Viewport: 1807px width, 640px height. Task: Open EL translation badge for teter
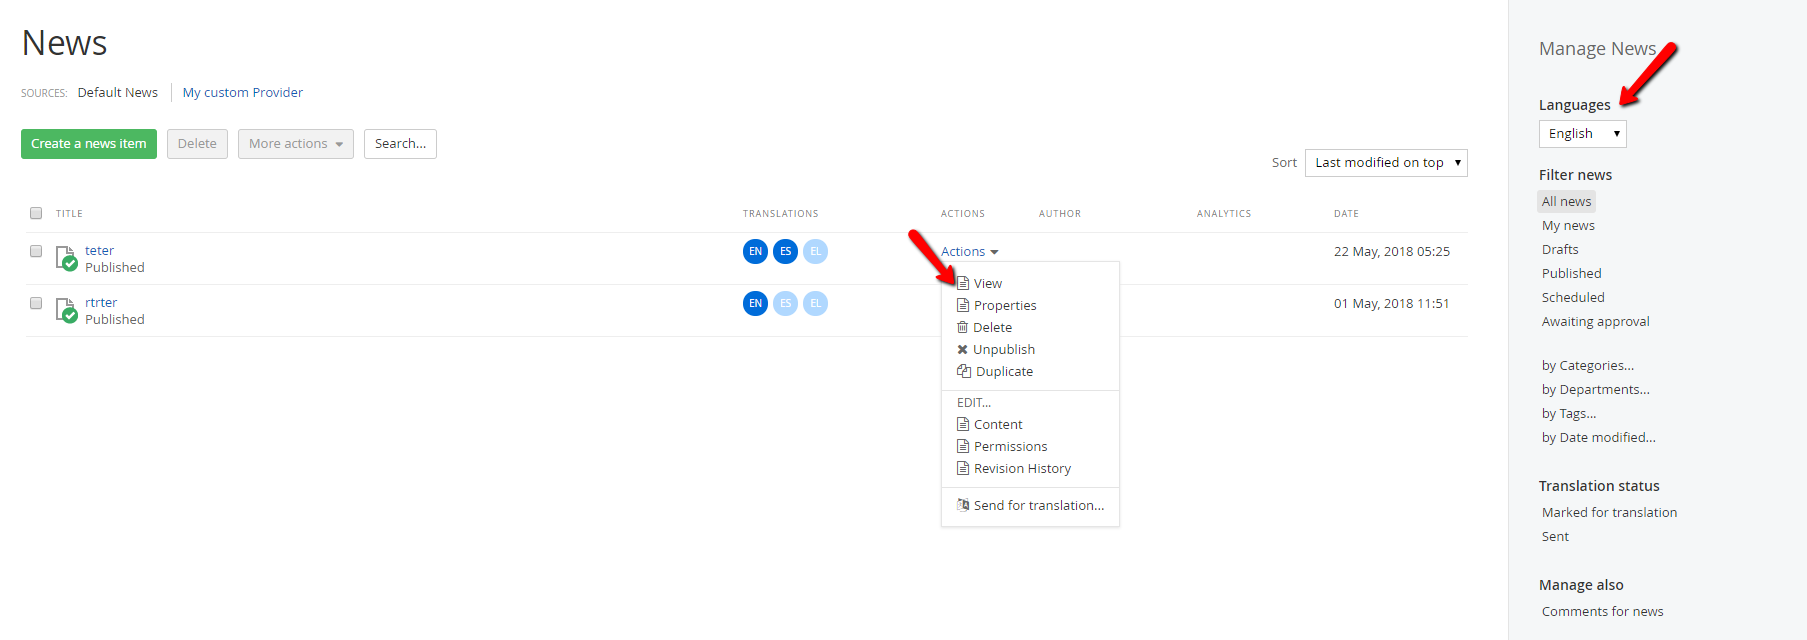[x=815, y=251]
